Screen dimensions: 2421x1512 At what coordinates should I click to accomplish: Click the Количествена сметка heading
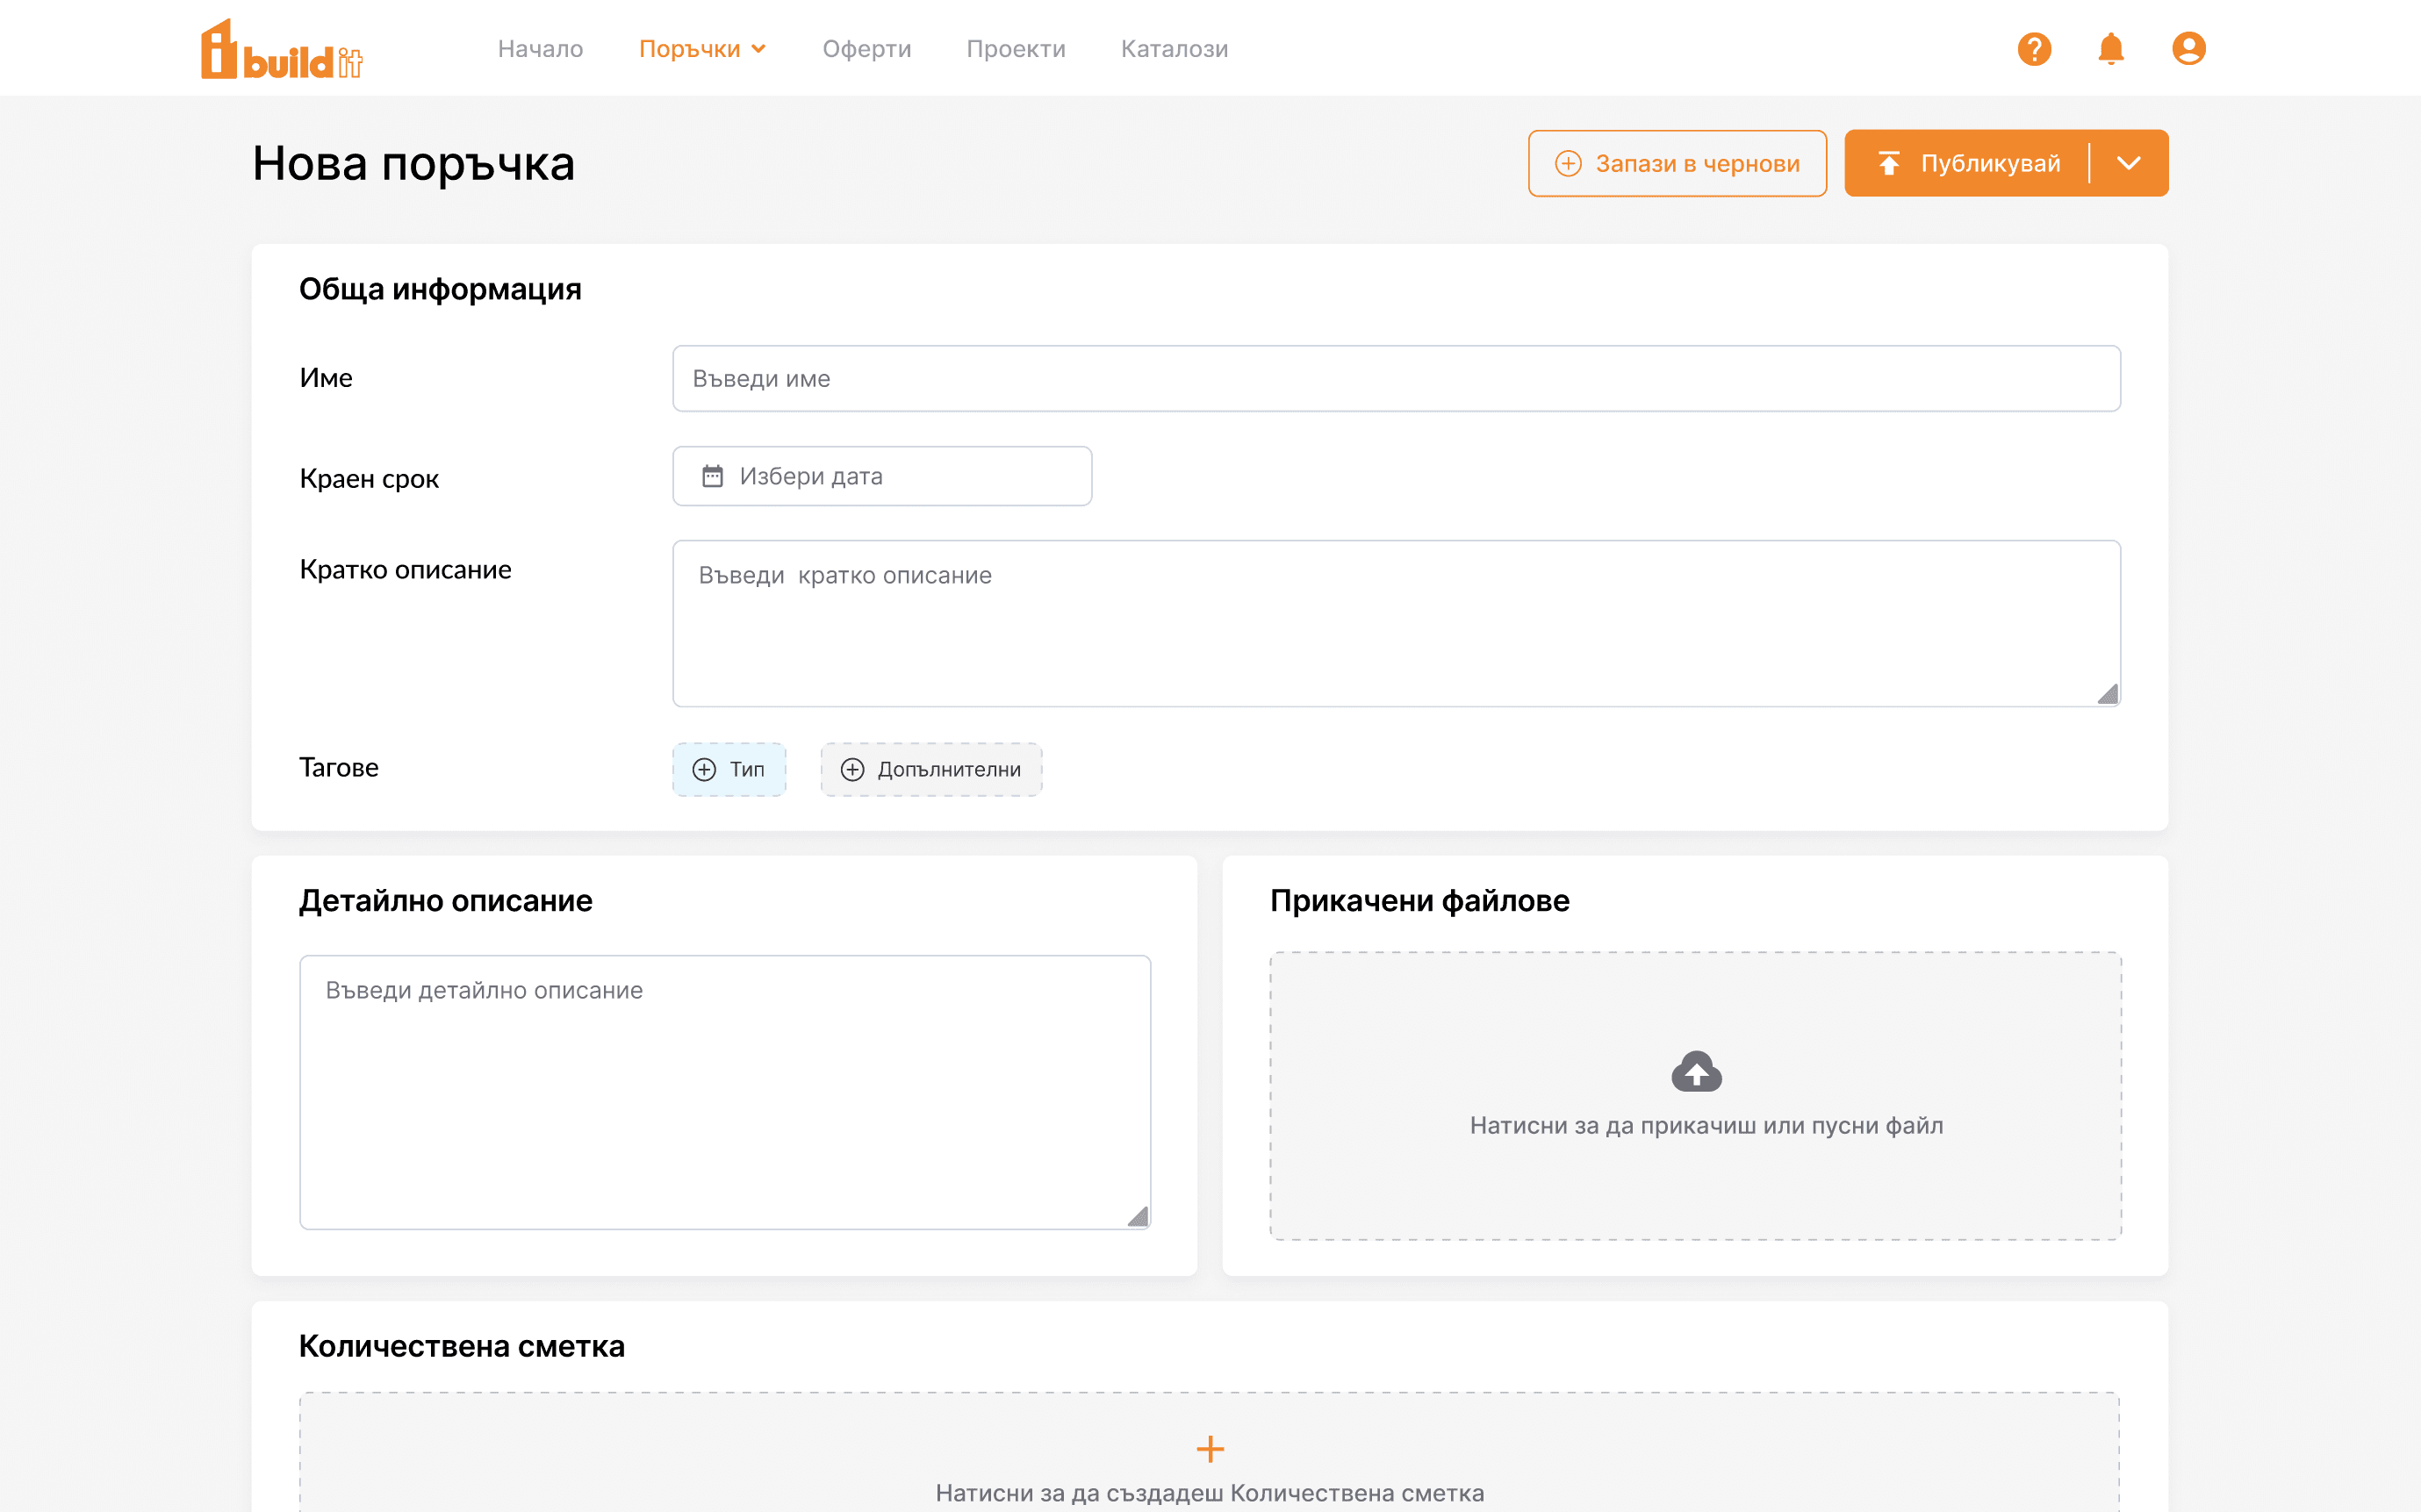tap(461, 1346)
